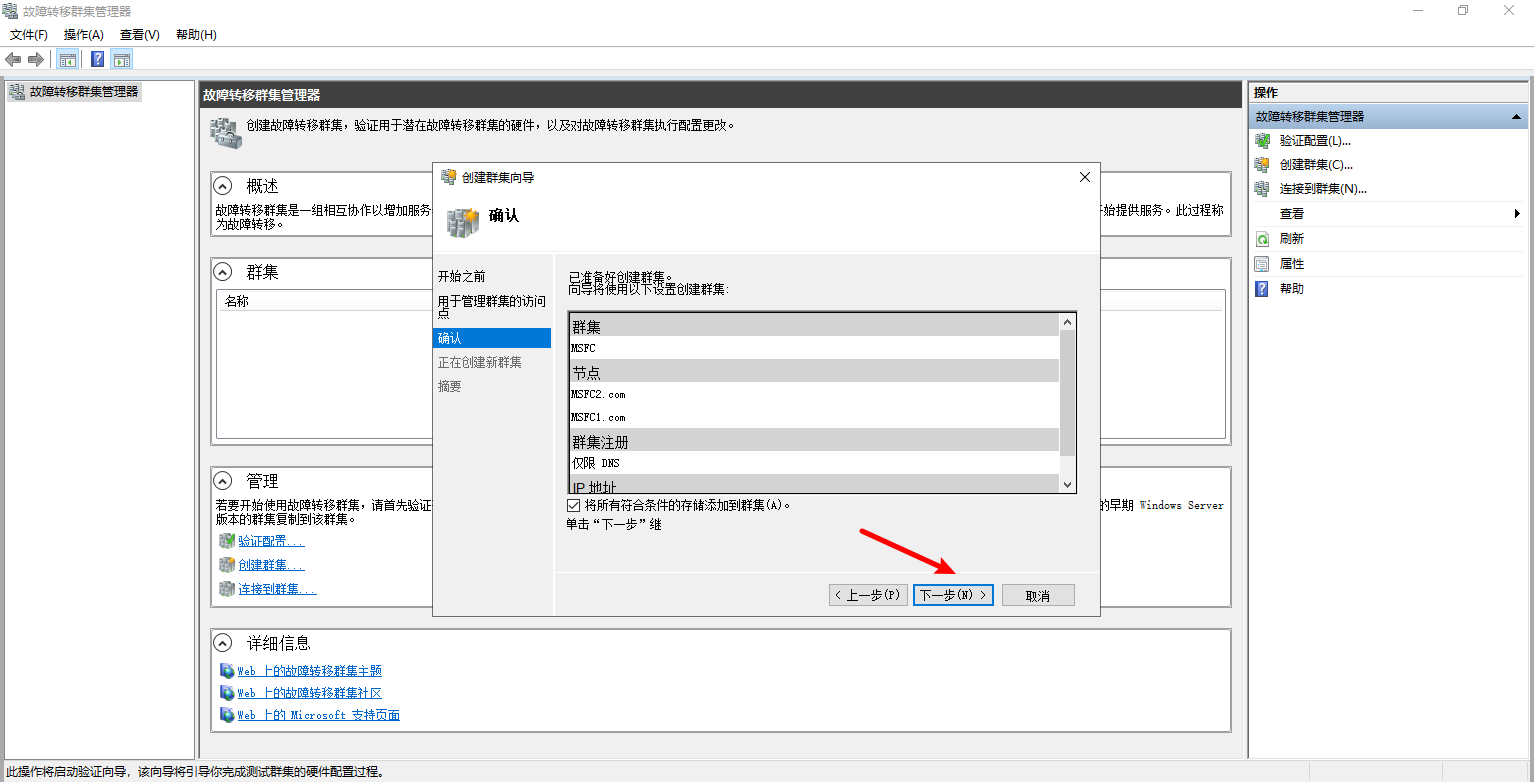
Task: Click the back arrow toolbar icon
Action: (13, 59)
